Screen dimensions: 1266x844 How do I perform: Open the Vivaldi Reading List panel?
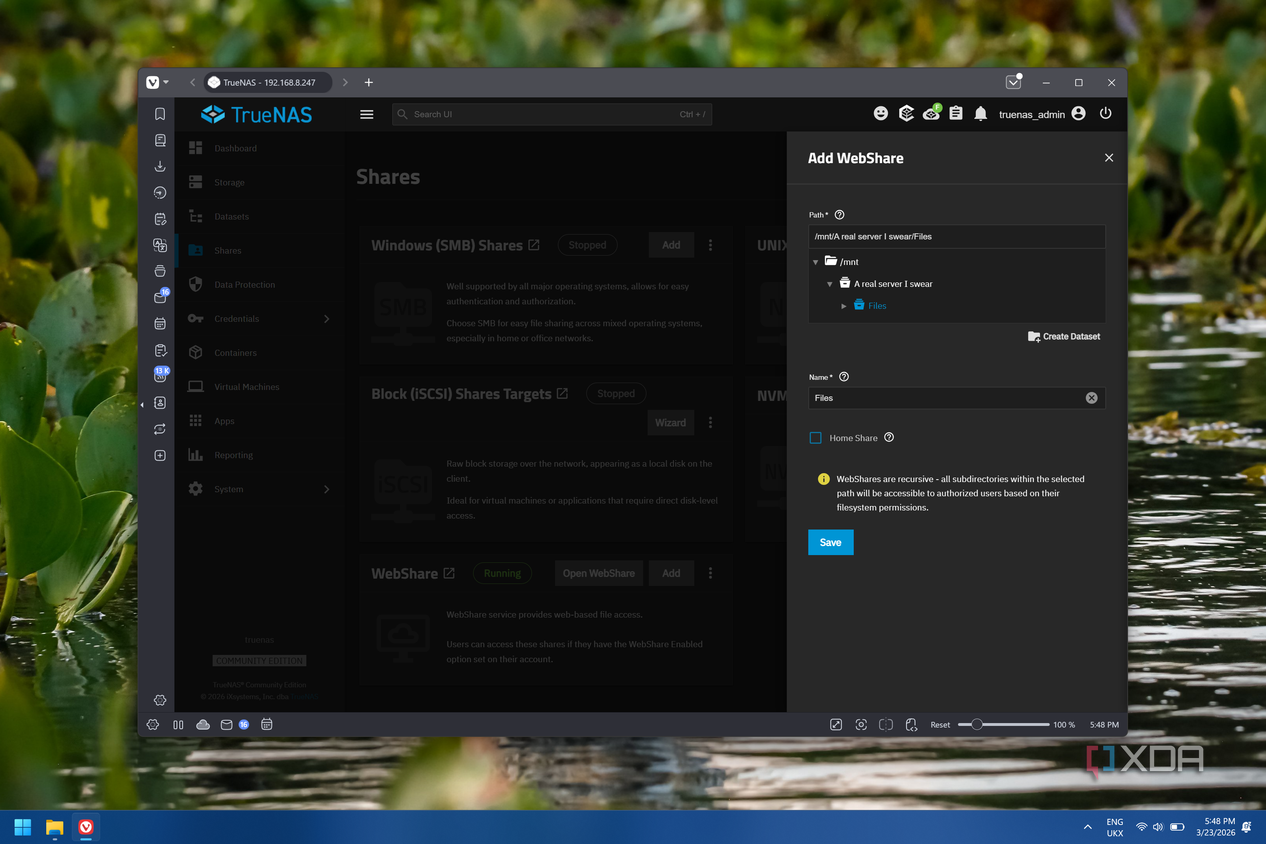pyautogui.click(x=160, y=141)
